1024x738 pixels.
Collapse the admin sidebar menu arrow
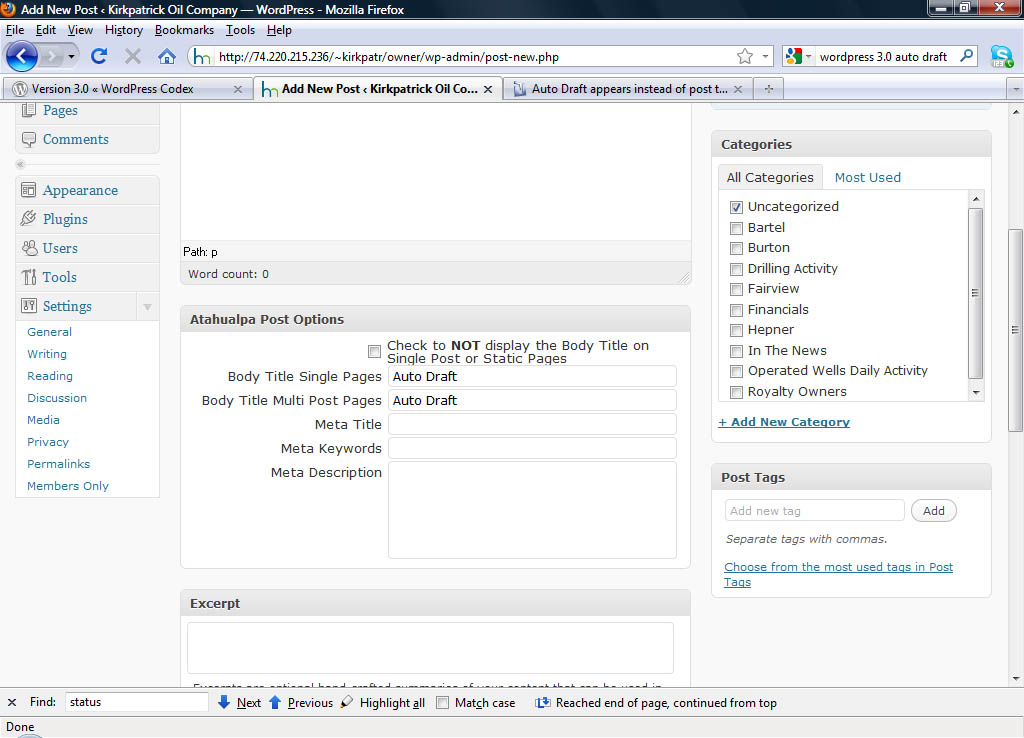click(x=21, y=164)
